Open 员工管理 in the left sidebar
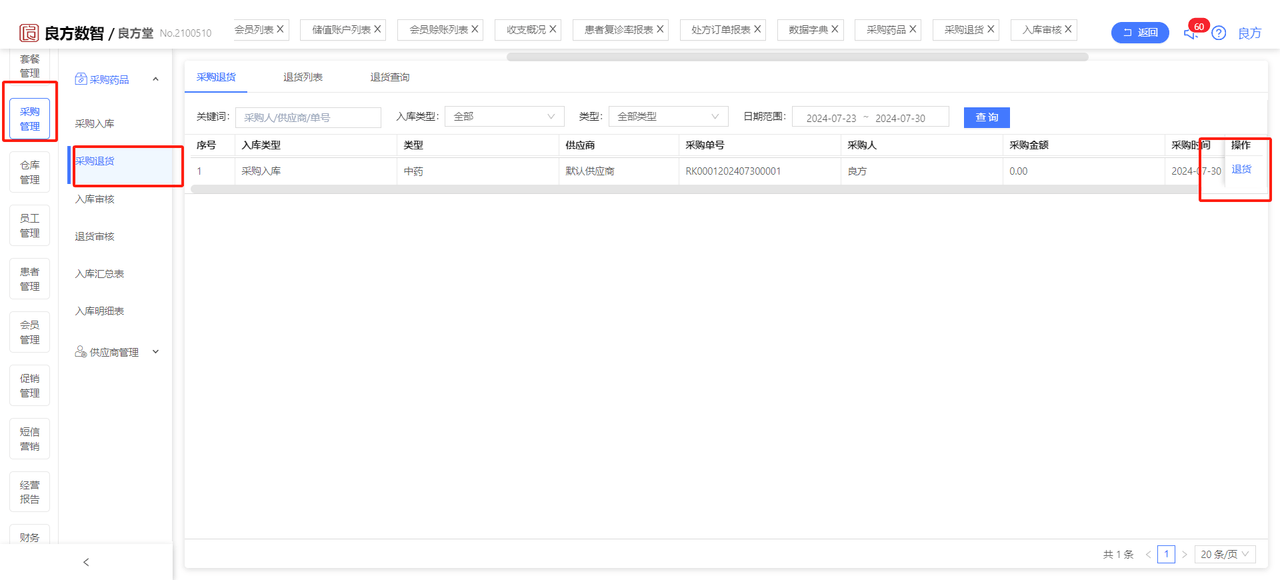This screenshot has width=1280, height=580. tap(30, 225)
